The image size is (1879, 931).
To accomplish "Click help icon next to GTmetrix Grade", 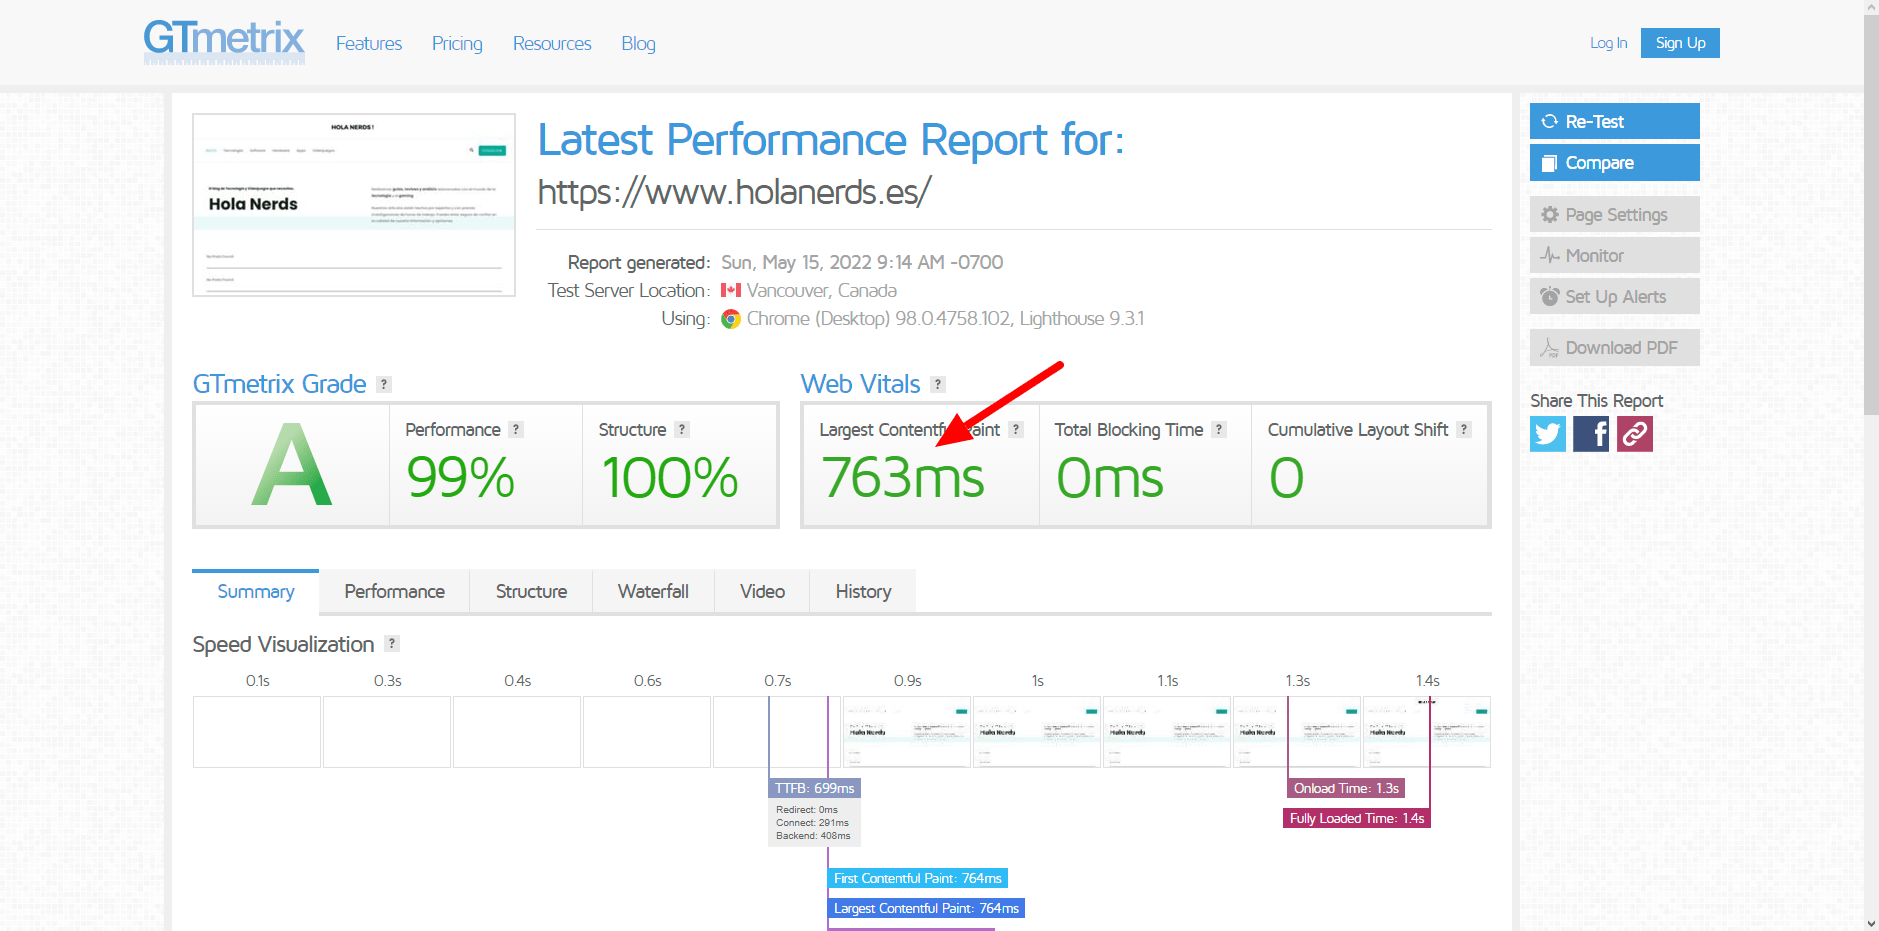I will 384,384.
